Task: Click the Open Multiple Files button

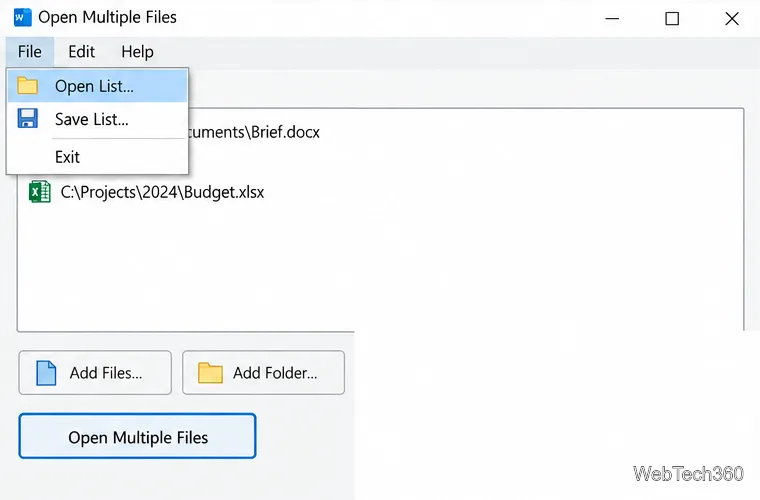Action: [x=137, y=436]
